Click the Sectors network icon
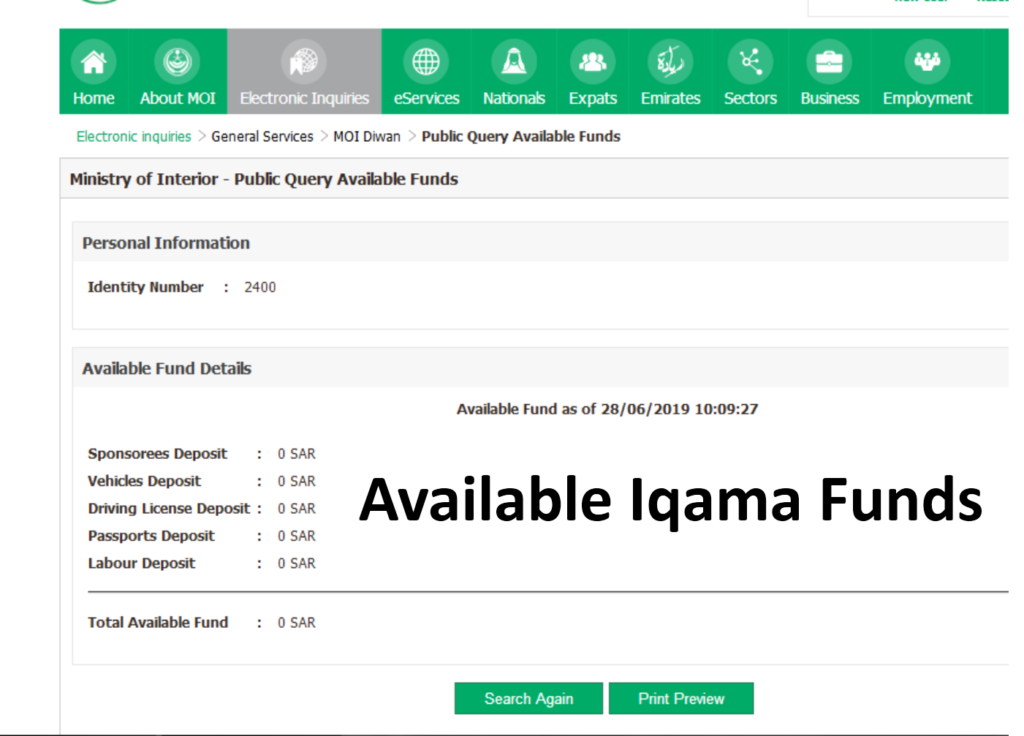1024x736 pixels. coord(750,62)
